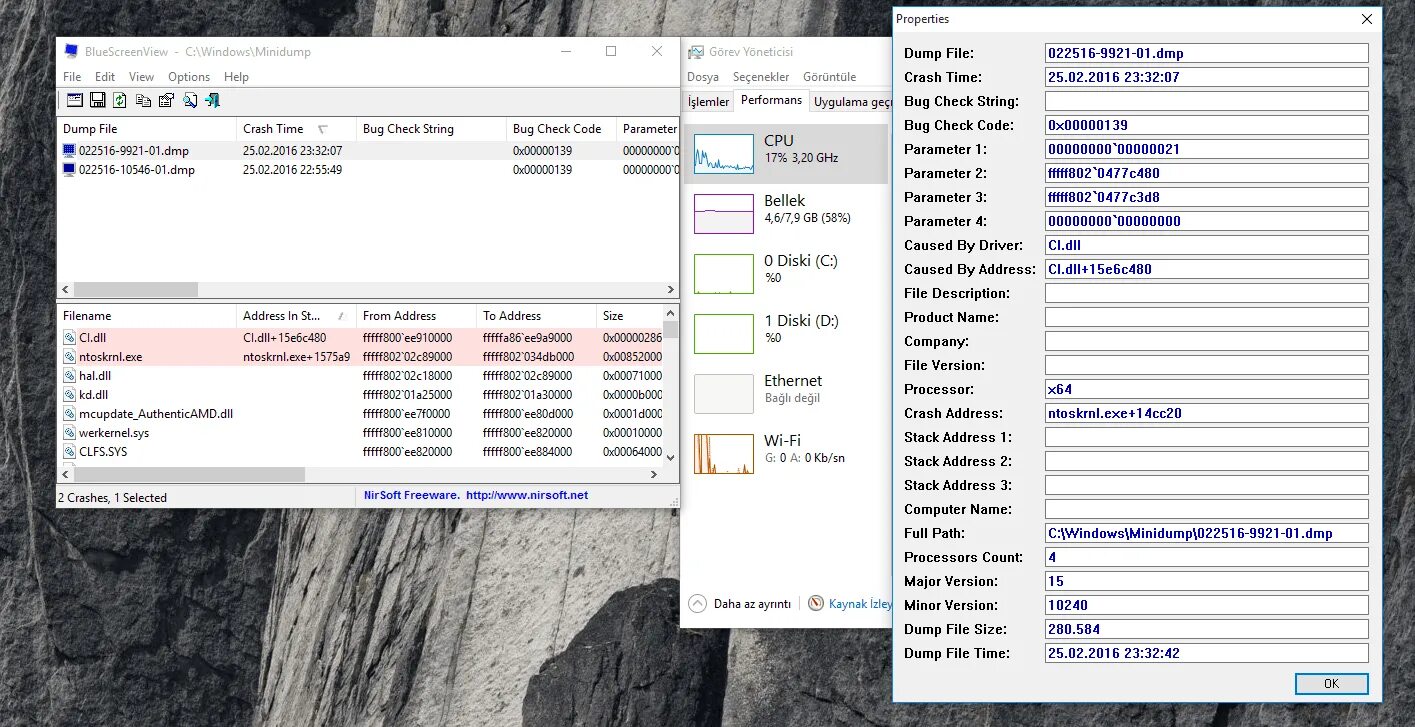Click the Wi-Fi activity graph thumbnail
Image resolution: width=1415 pixels, height=727 pixels.
(723, 454)
